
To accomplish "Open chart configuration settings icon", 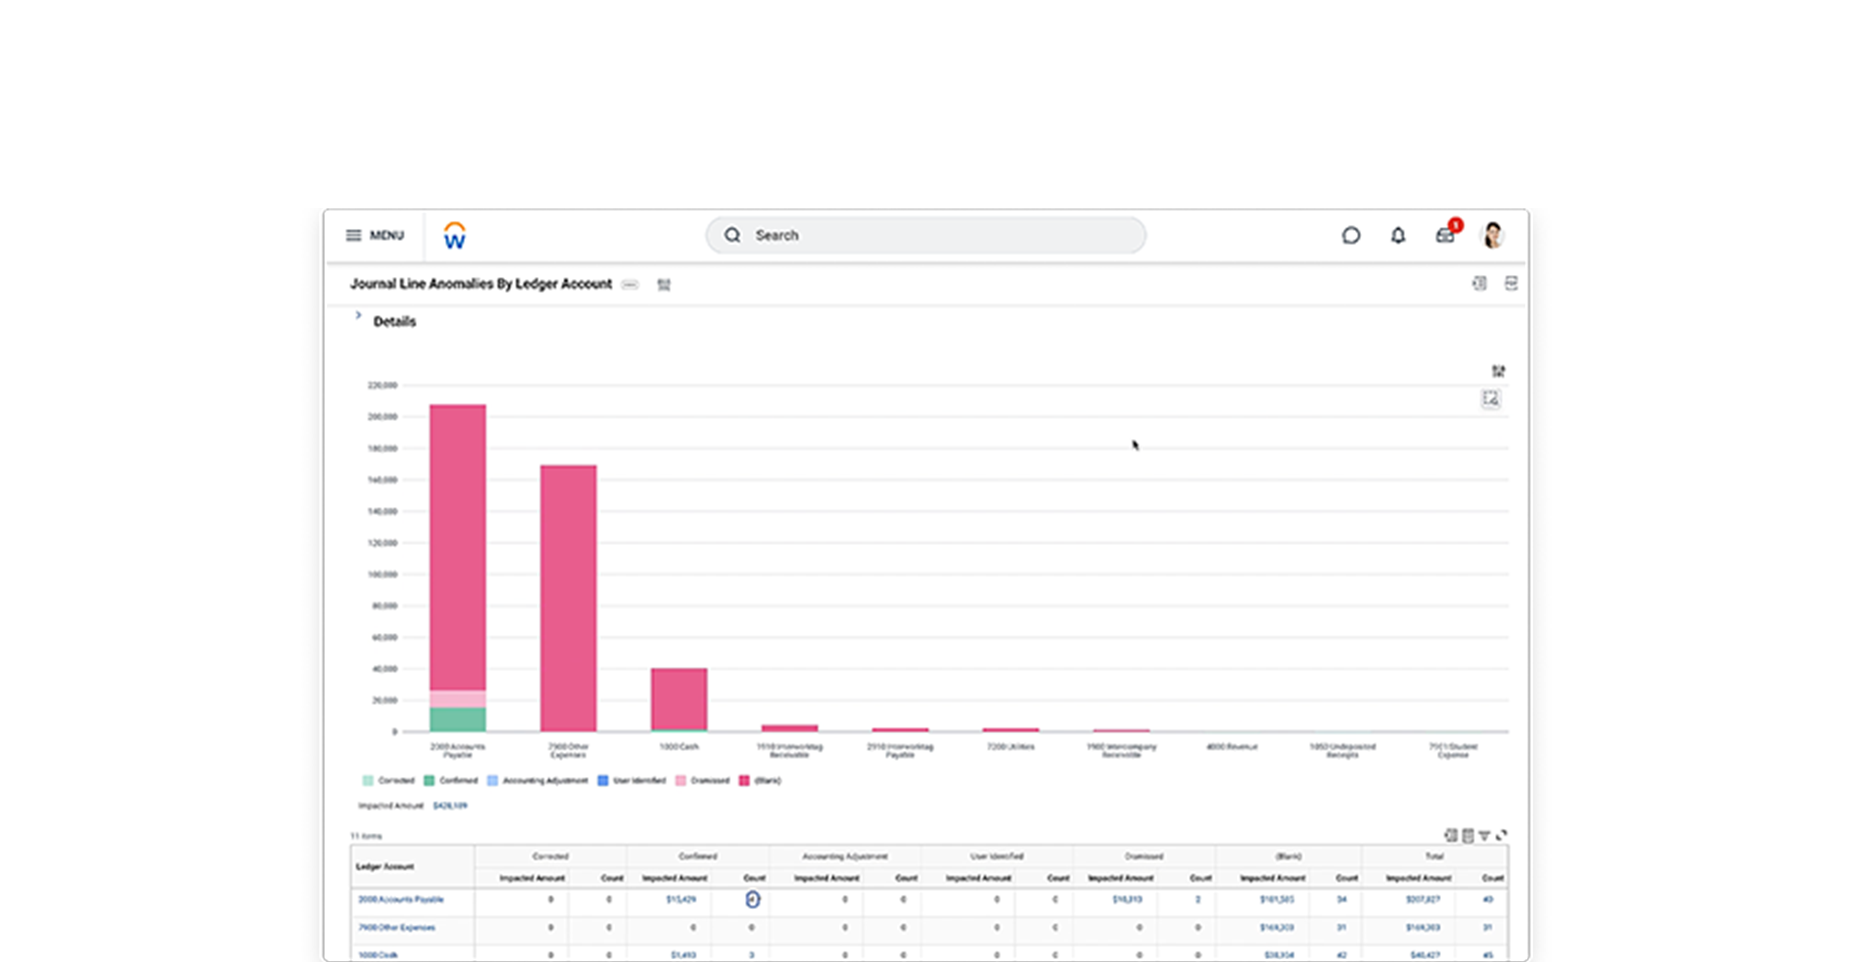I will coord(1498,371).
